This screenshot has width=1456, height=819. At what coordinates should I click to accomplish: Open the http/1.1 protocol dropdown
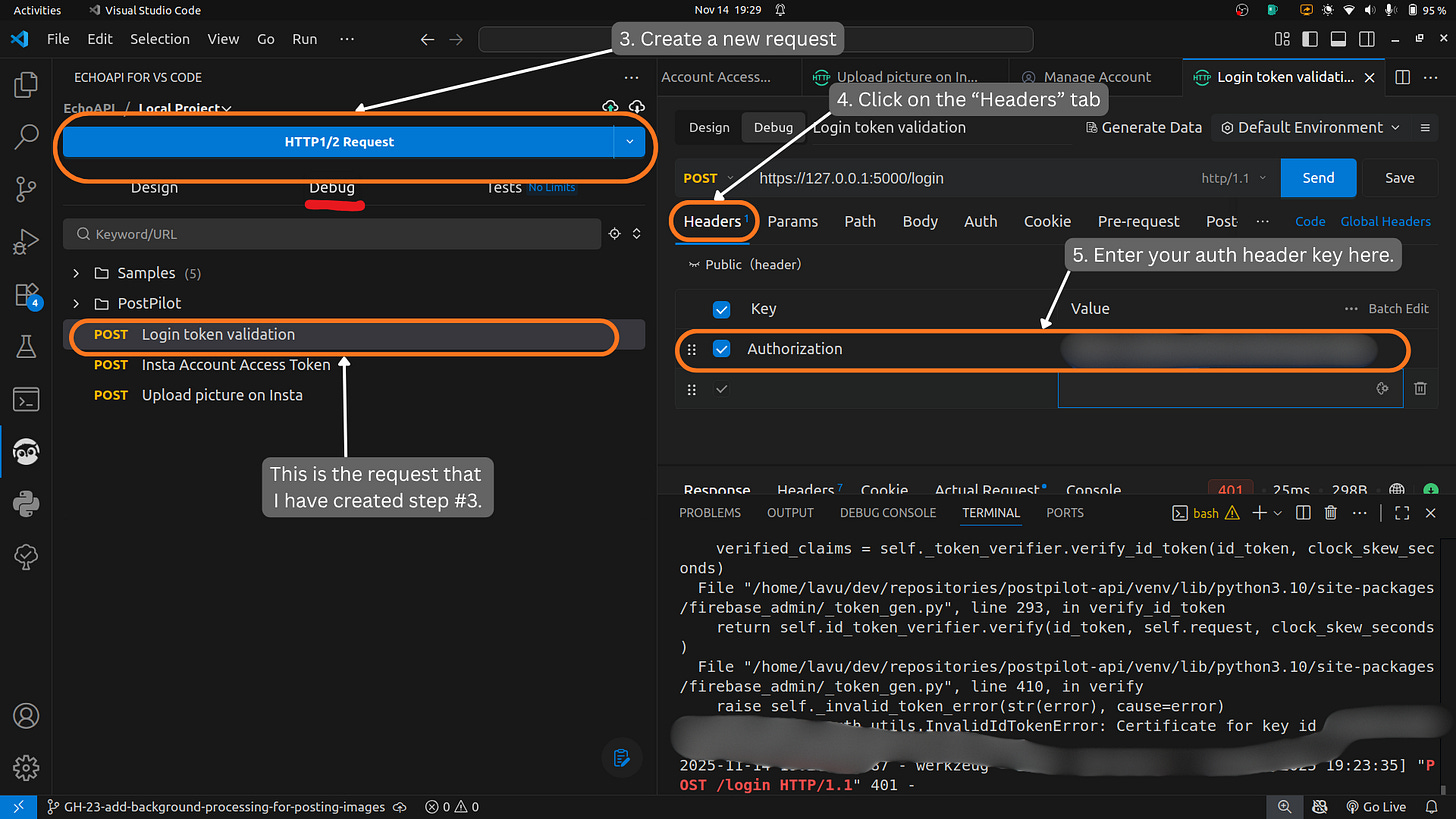[1234, 178]
